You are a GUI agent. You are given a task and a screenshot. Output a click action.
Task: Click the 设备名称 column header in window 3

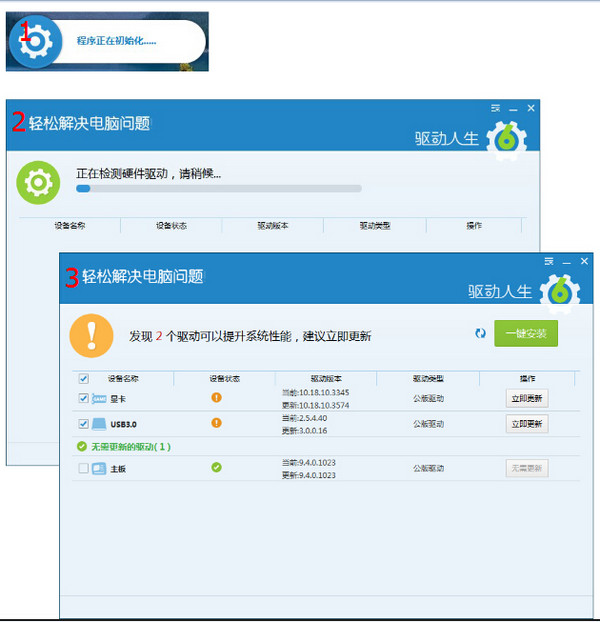point(123,378)
